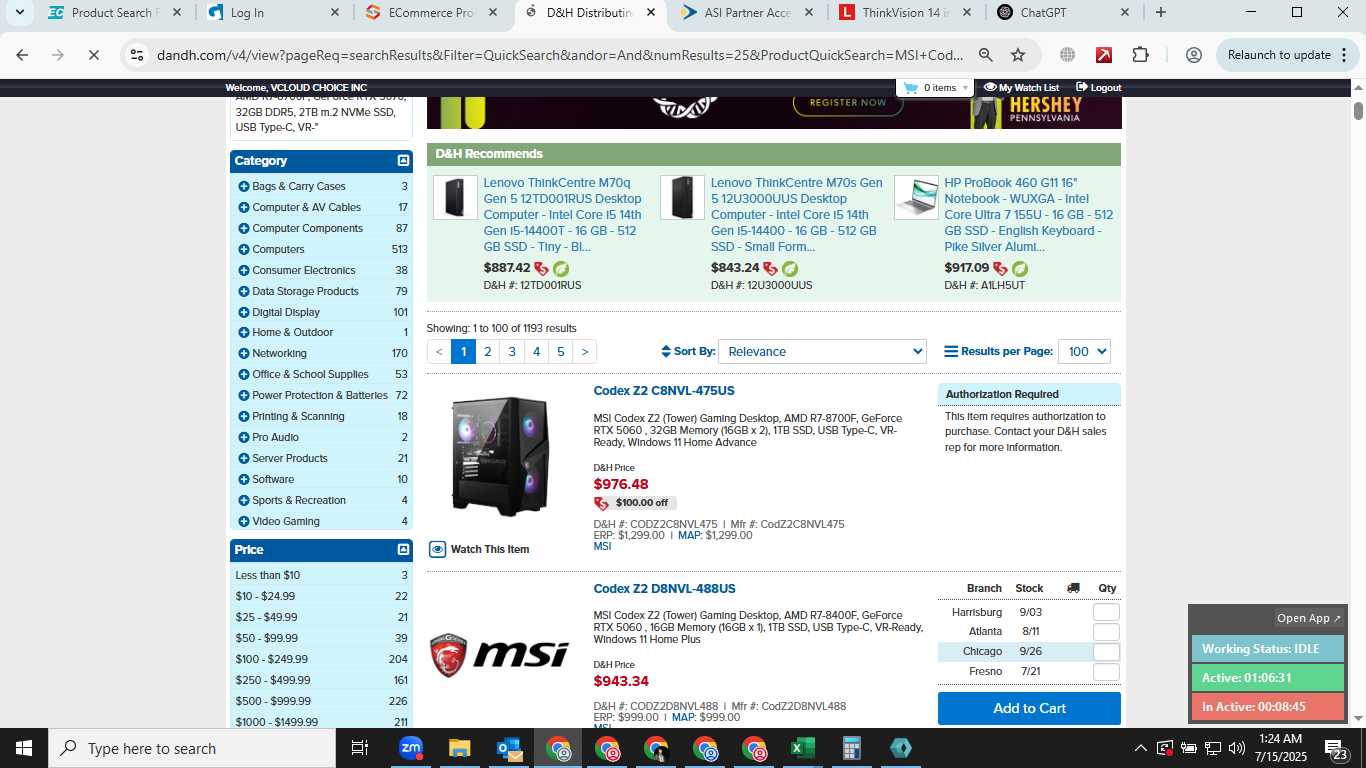Click the Codex Z2 gaming desktop thumbnail

click(499, 456)
